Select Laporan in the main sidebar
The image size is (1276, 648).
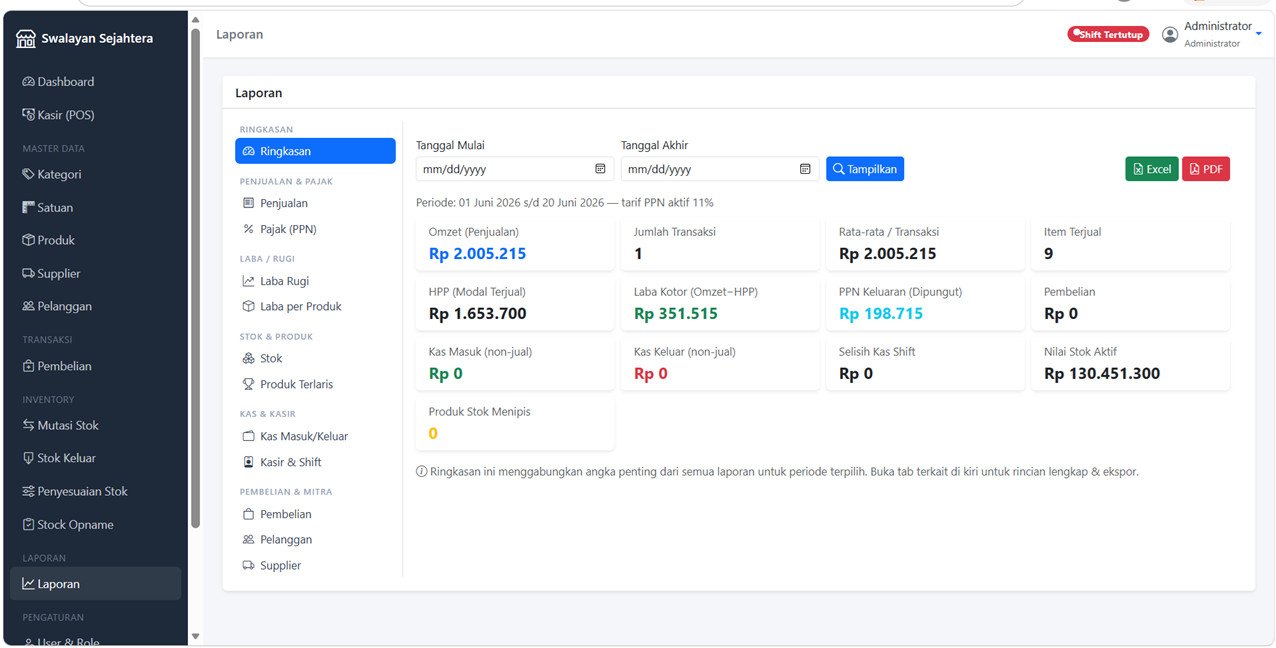click(95, 584)
